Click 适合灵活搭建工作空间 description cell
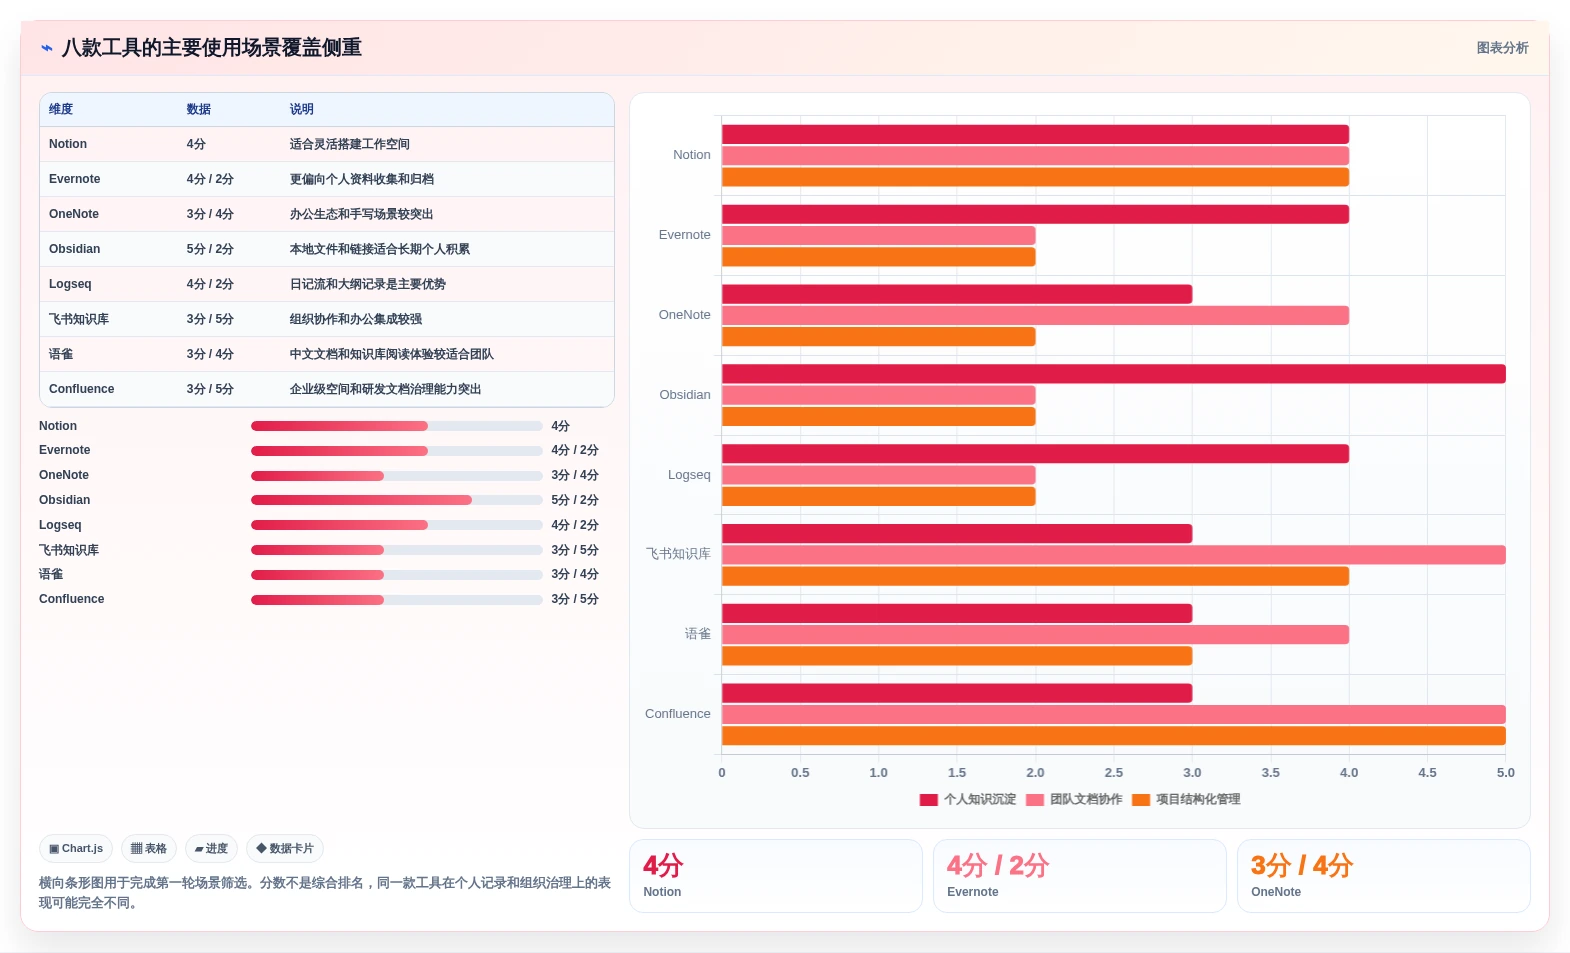This screenshot has width=1570, height=953. (350, 144)
